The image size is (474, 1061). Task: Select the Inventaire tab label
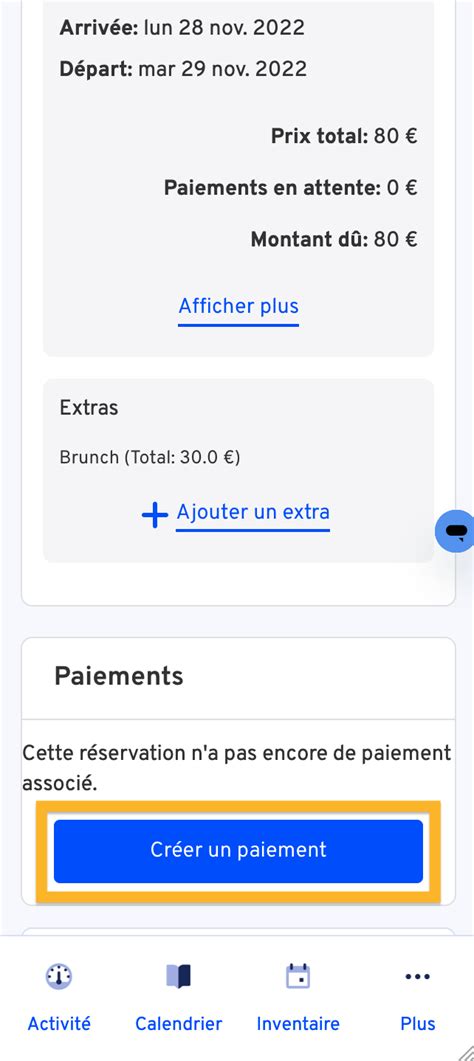[298, 1023]
